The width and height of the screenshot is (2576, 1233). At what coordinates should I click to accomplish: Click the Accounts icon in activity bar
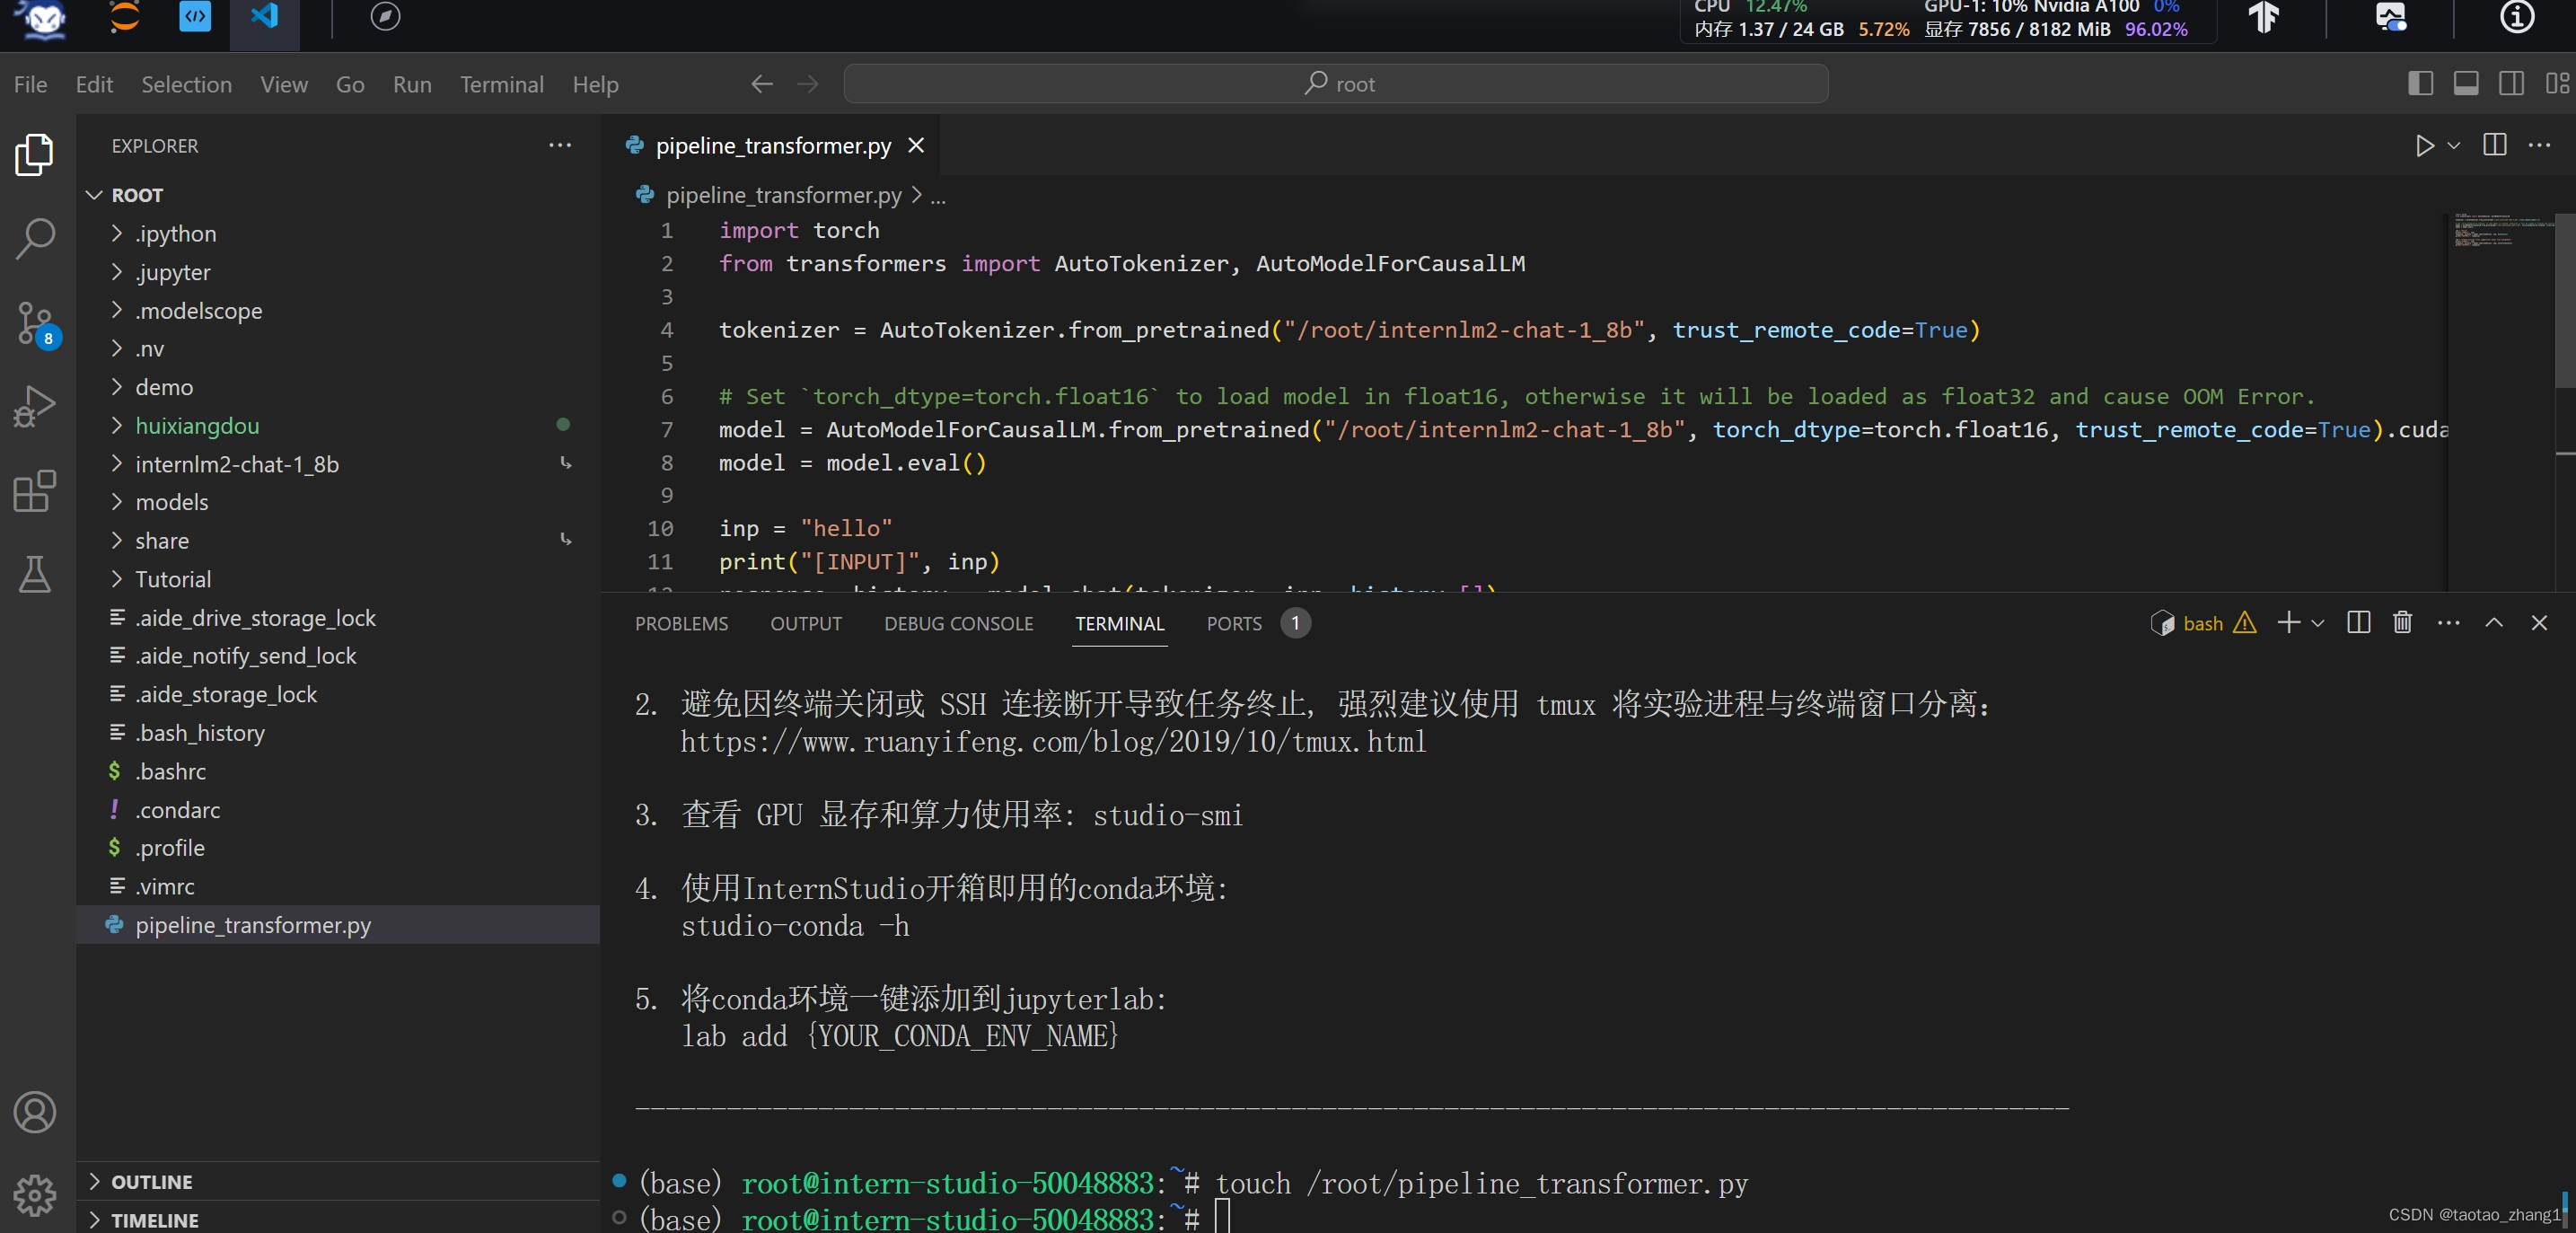click(34, 1112)
